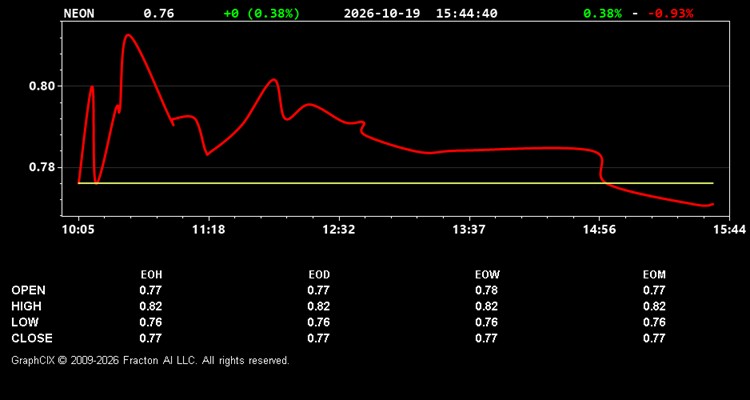750x400 pixels.
Task: Select the 10:05 time axis label
Action: point(78,230)
